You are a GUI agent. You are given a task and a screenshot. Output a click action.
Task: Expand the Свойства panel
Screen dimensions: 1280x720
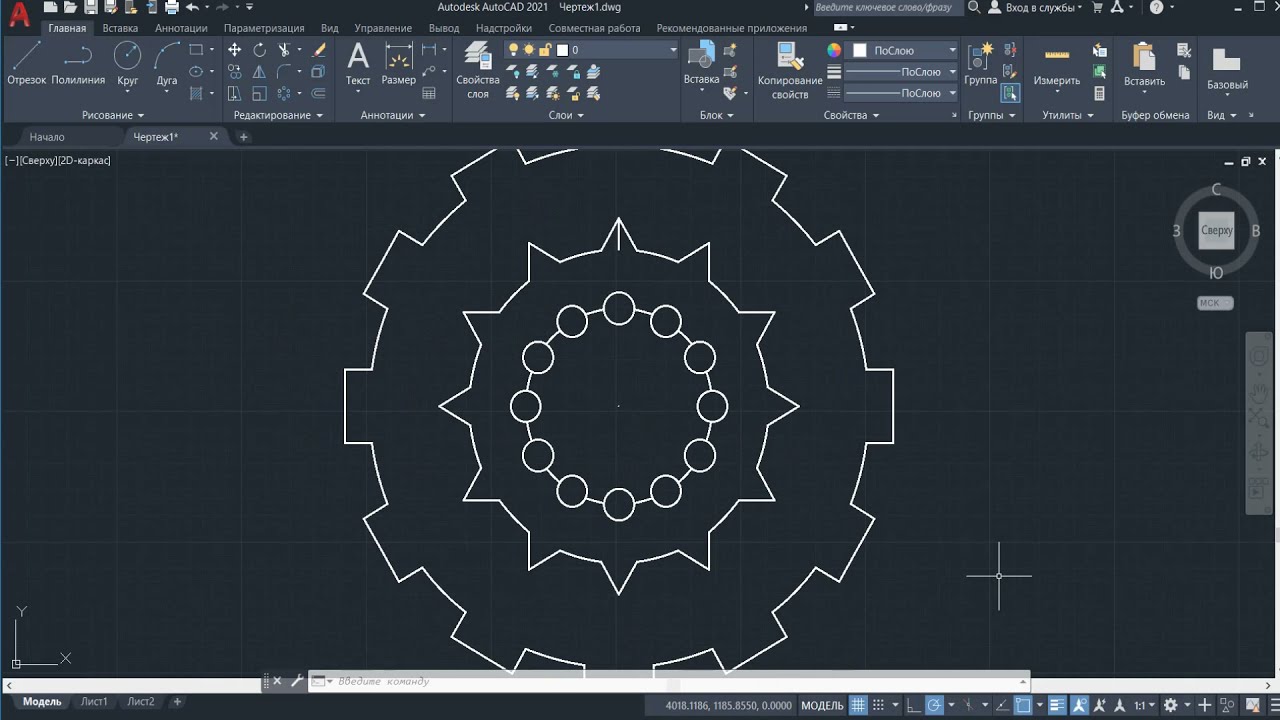(x=851, y=115)
